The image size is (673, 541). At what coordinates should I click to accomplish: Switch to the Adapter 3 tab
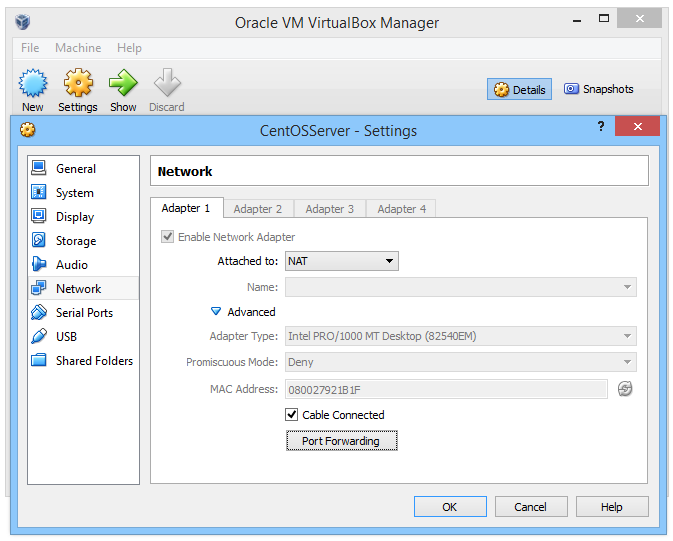tap(330, 209)
